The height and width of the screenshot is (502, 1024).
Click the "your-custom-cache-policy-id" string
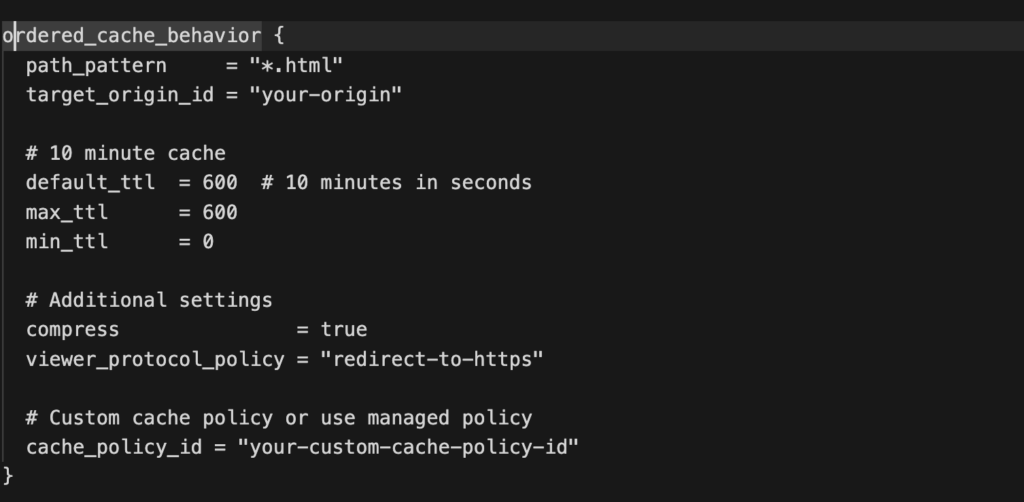pos(408,446)
